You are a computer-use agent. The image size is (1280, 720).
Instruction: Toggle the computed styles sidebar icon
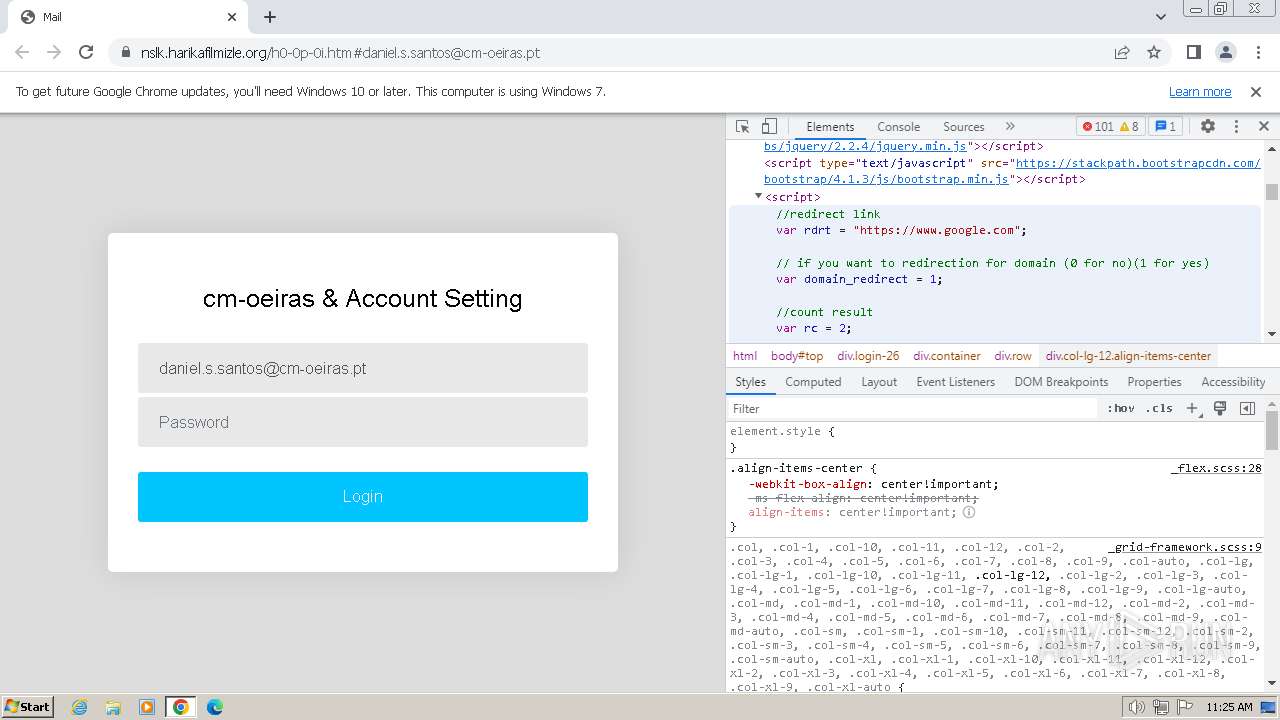(x=1247, y=408)
